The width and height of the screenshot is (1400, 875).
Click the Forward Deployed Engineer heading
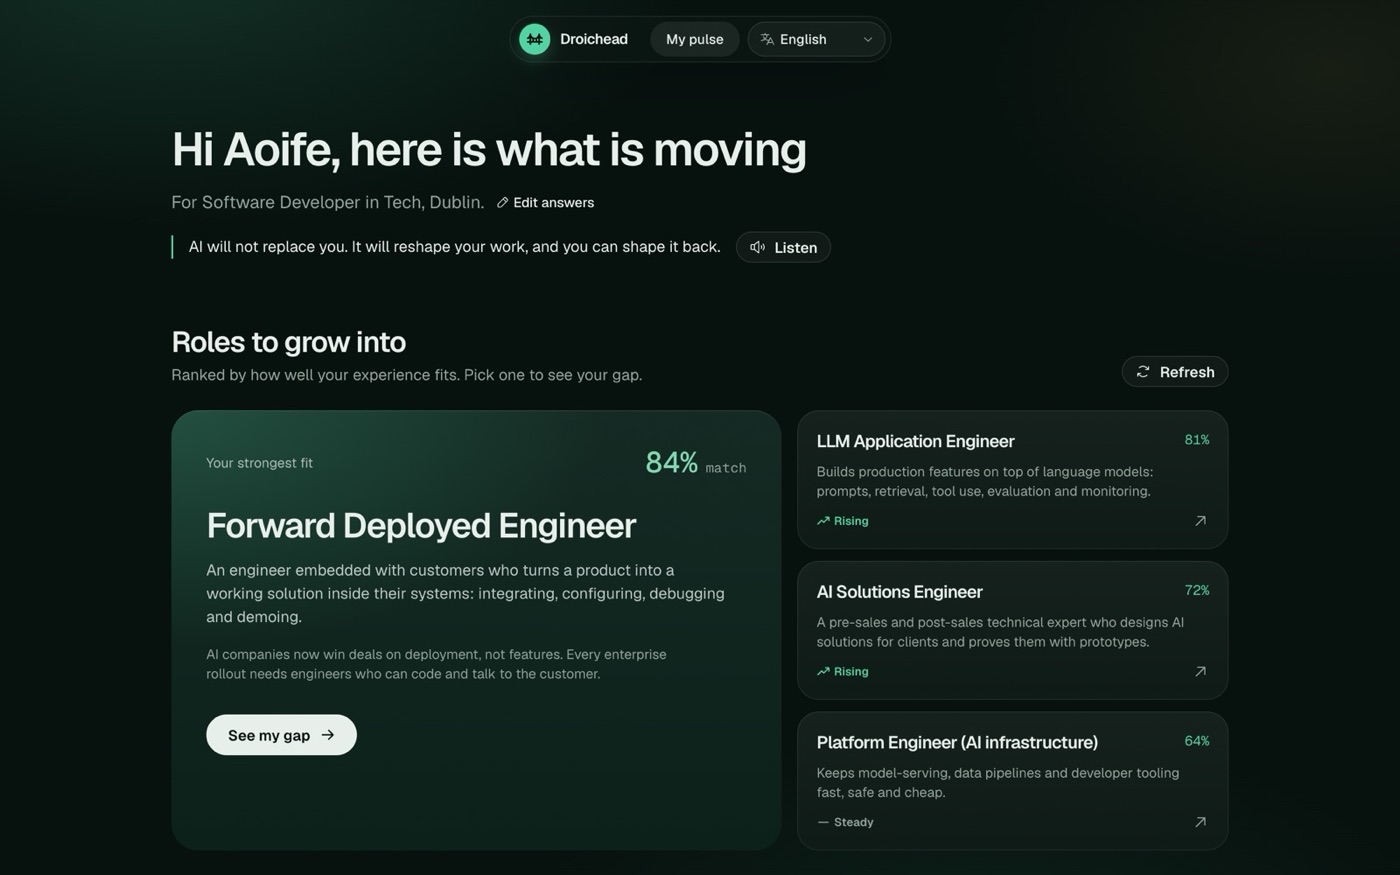coord(421,526)
